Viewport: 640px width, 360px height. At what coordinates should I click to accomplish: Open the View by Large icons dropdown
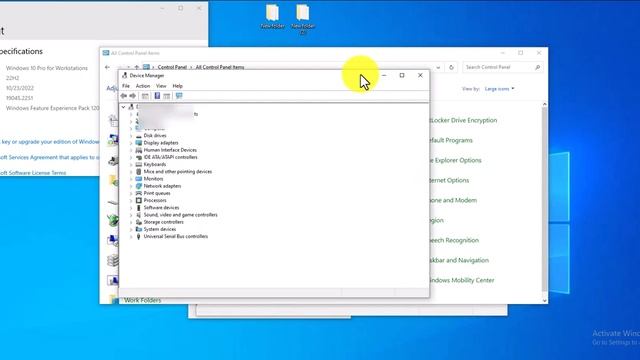point(499,89)
